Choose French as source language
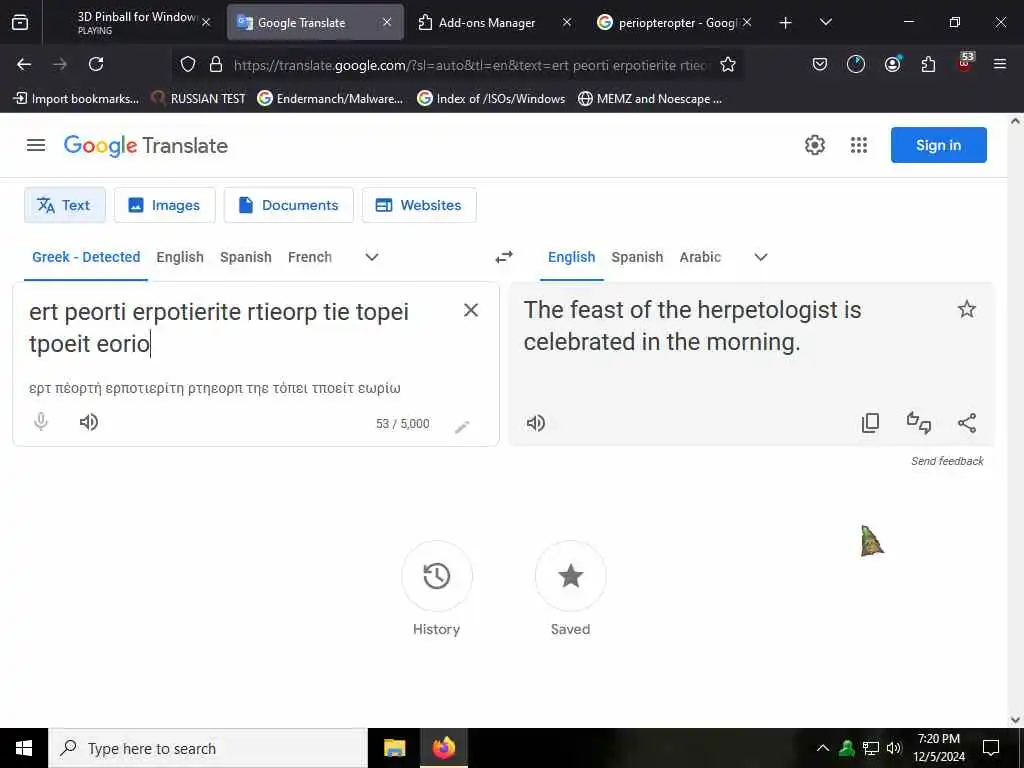This screenshot has width=1024, height=768. [x=310, y=257]
